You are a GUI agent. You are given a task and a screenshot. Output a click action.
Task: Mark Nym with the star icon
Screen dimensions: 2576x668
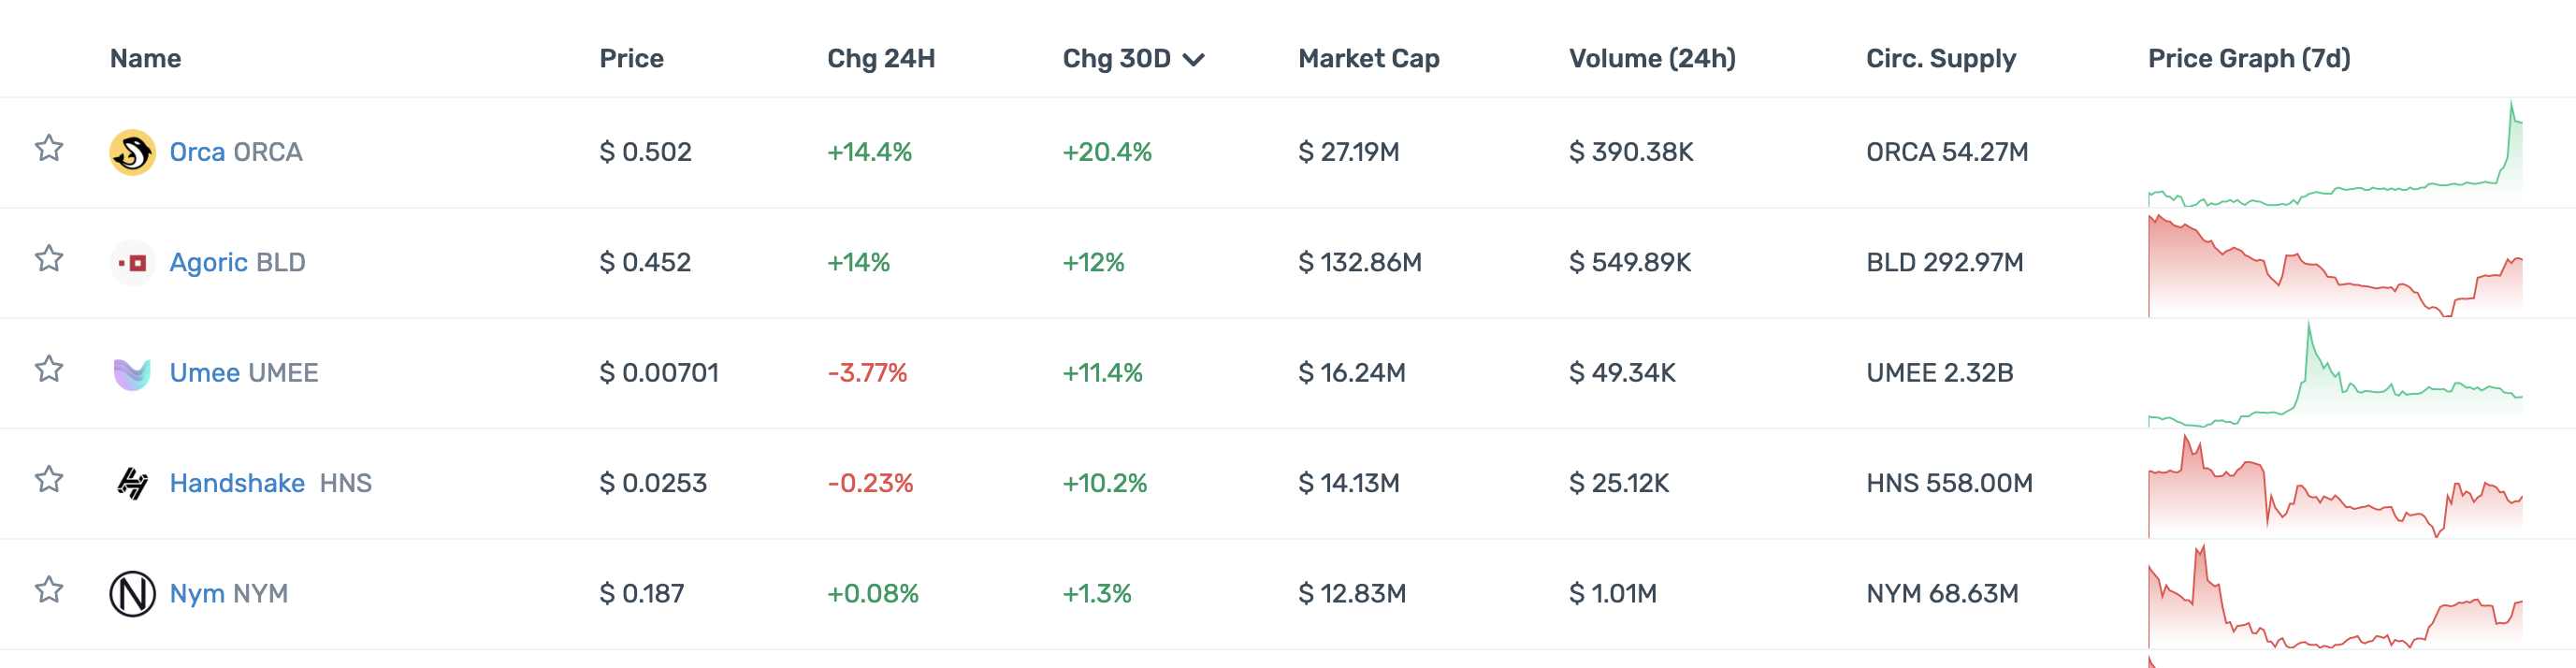point(49,590)
